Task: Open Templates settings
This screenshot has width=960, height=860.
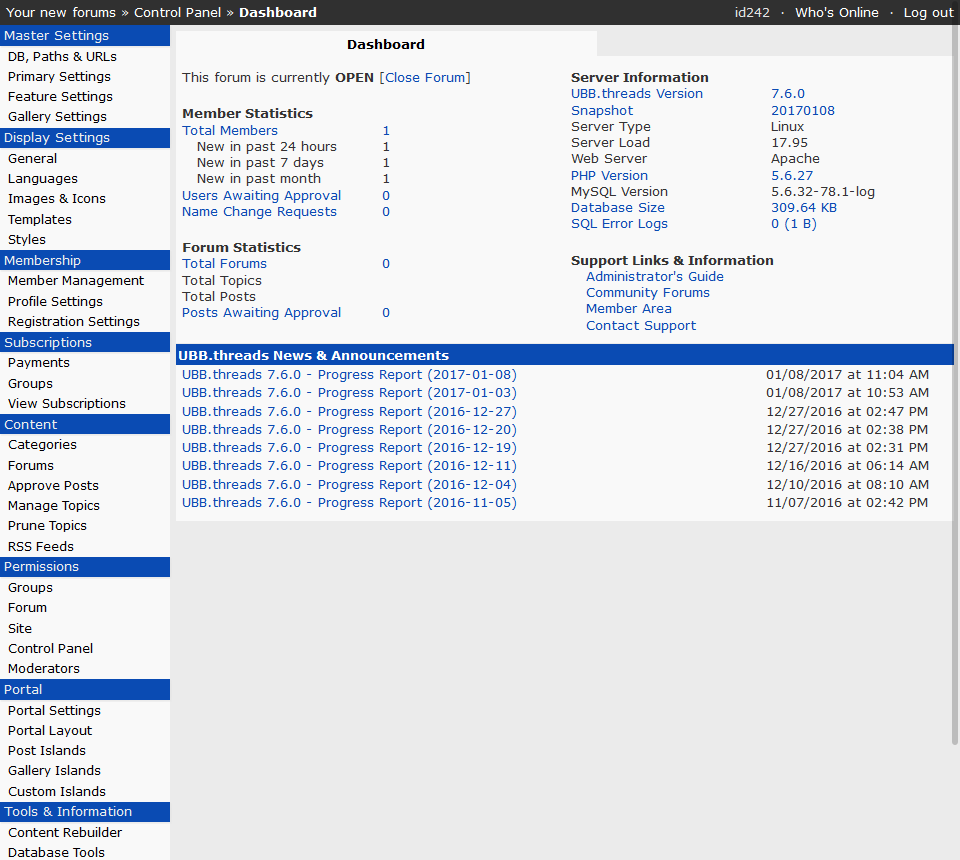Action: (x=40, y=219)
